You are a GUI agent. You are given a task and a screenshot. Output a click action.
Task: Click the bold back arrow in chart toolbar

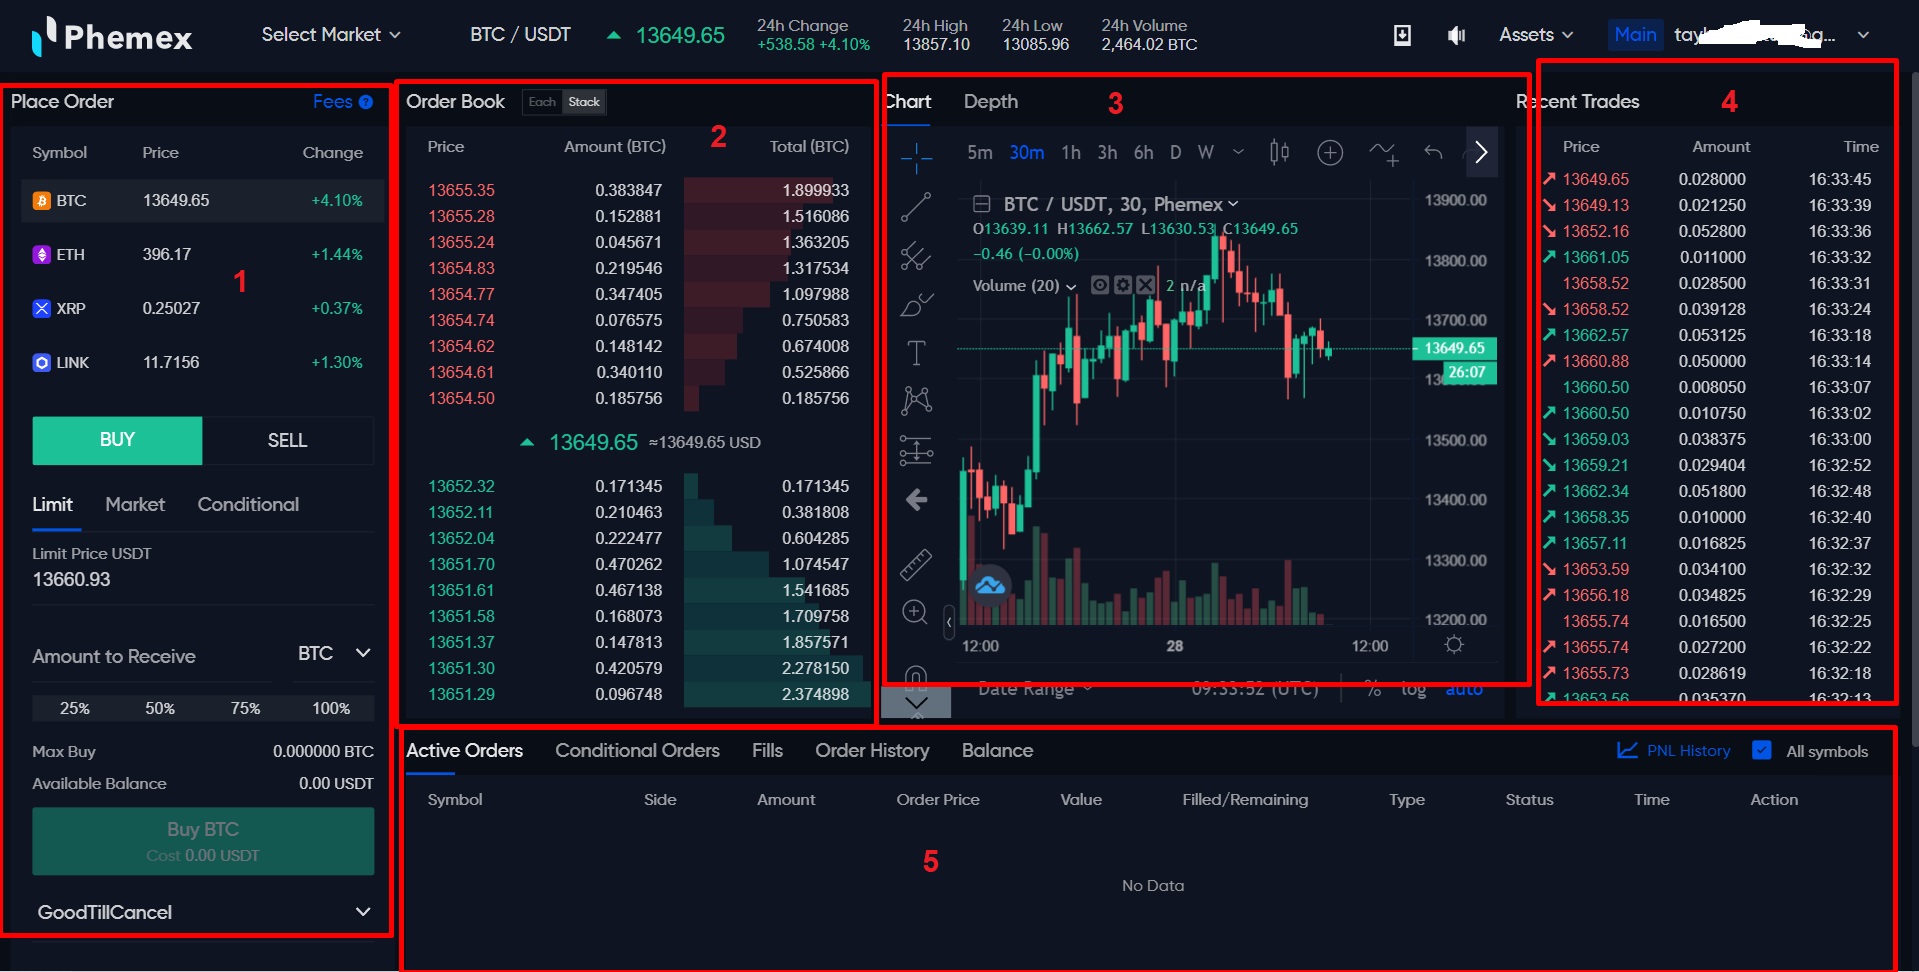(916, 499)
